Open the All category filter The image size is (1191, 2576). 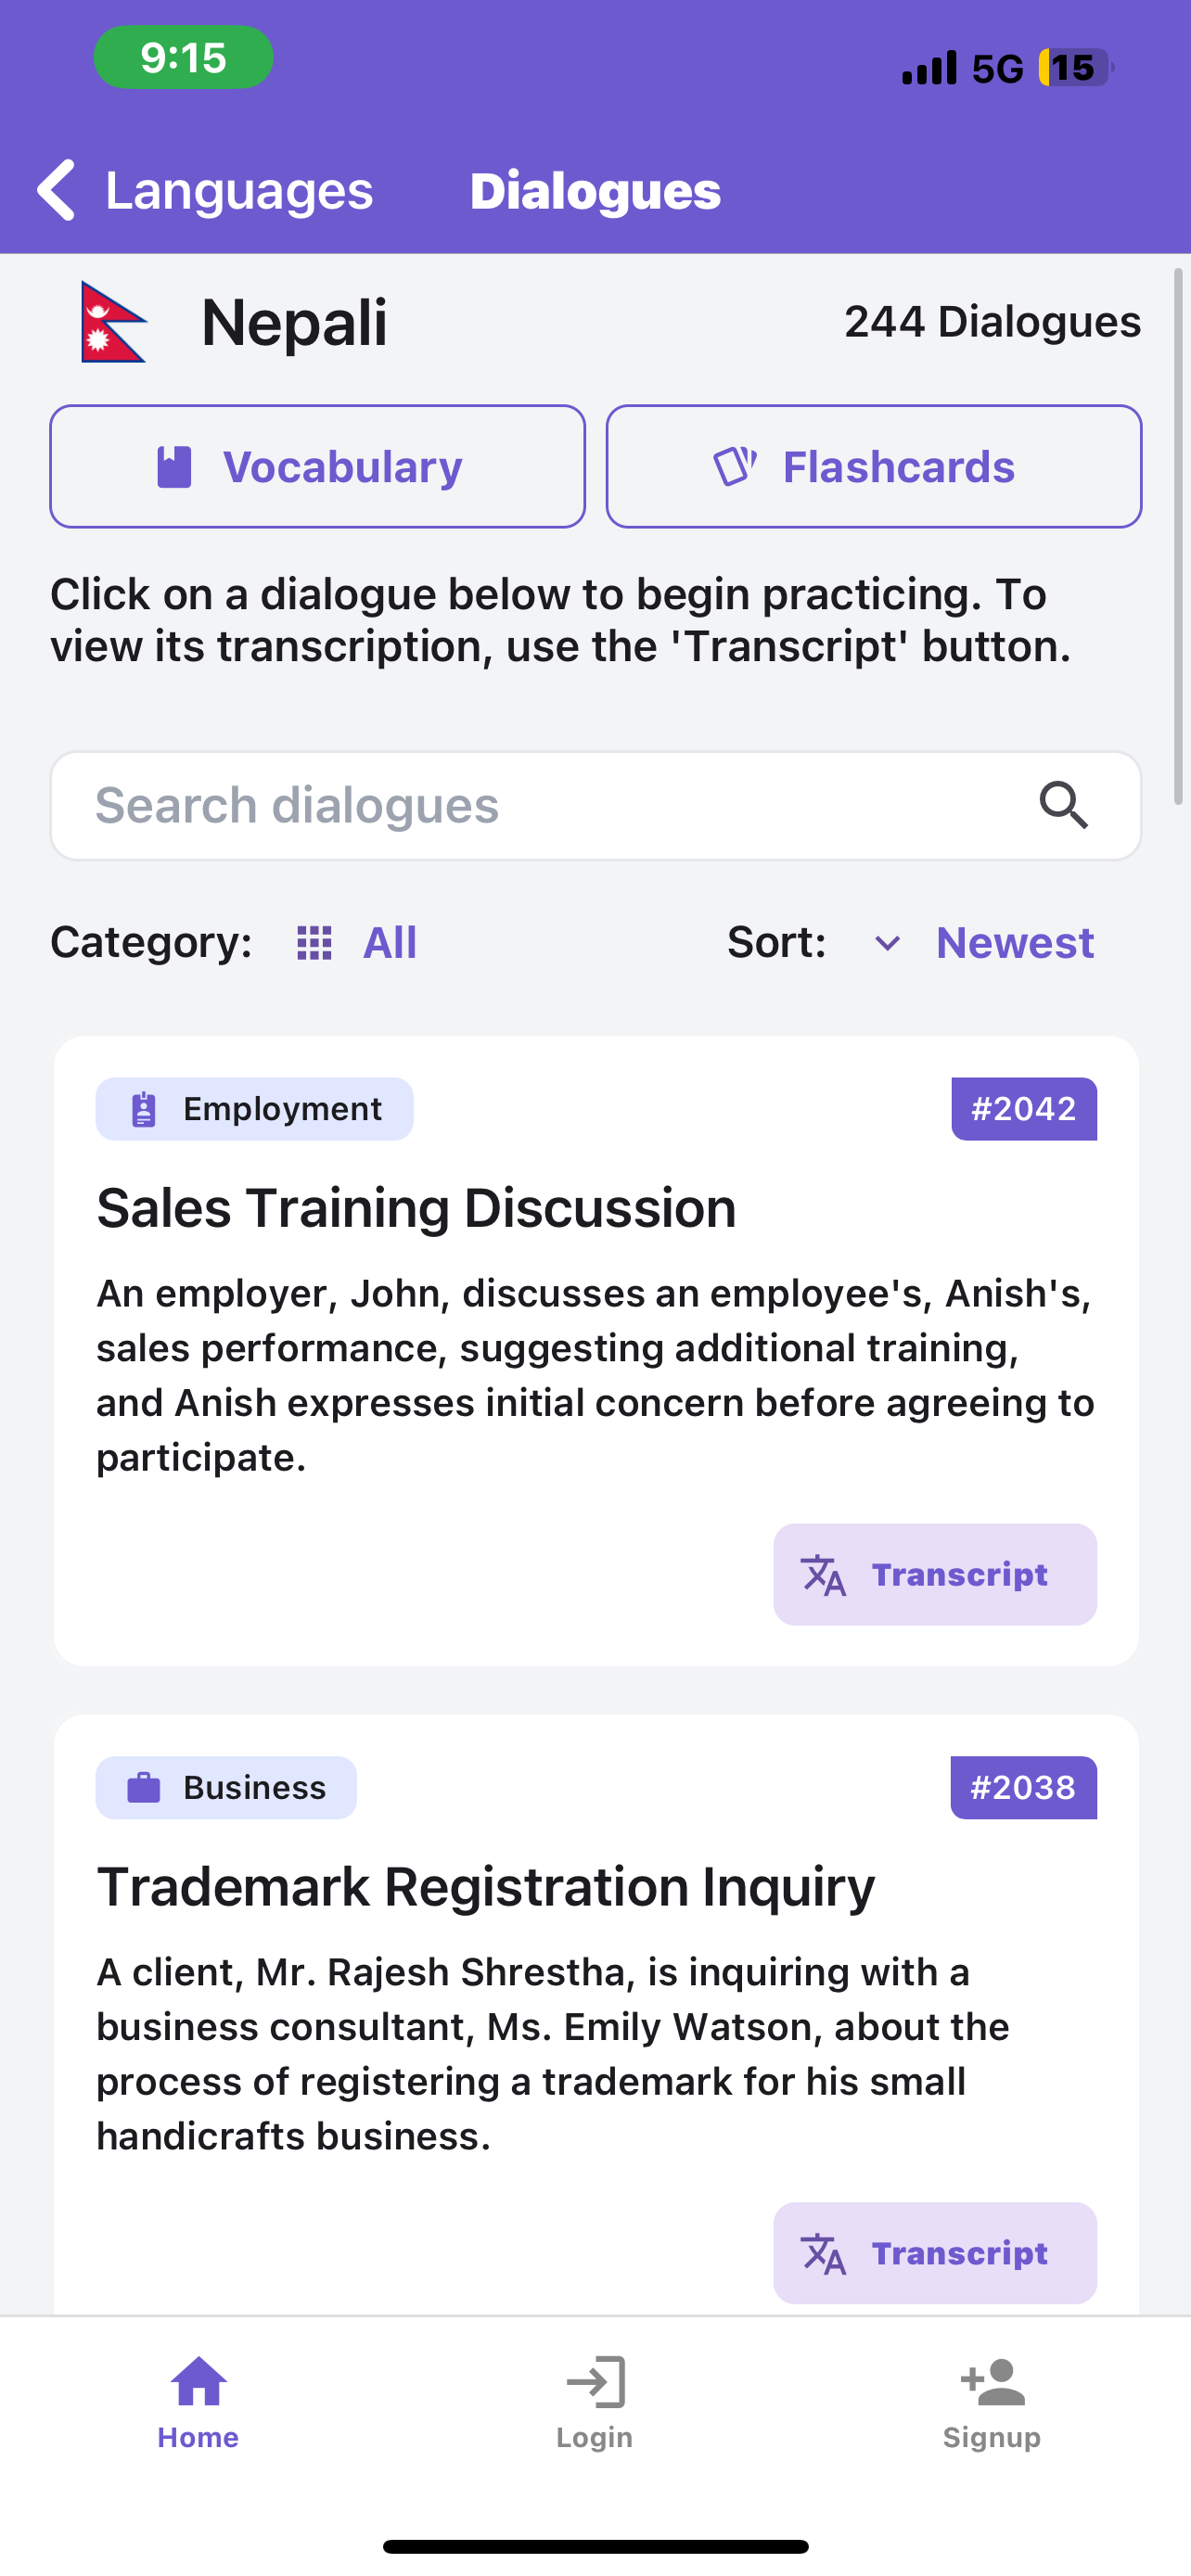(x=389, y=942)
